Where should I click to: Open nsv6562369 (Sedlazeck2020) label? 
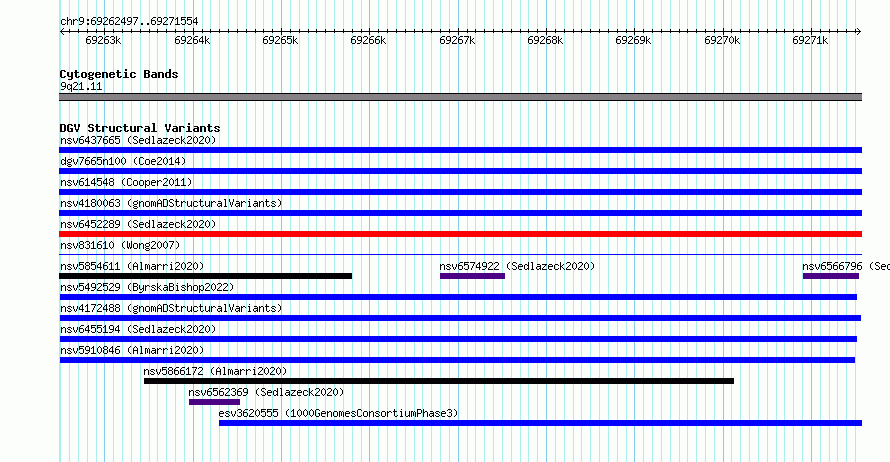pos(266,392)
